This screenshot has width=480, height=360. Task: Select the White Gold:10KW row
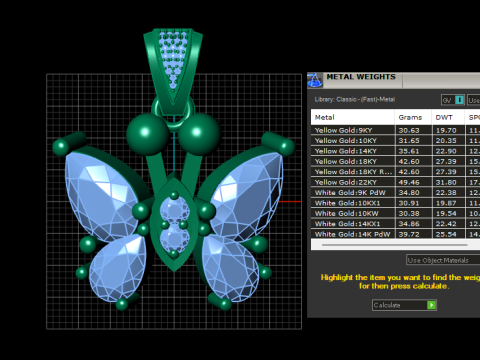tap(395, 213)
